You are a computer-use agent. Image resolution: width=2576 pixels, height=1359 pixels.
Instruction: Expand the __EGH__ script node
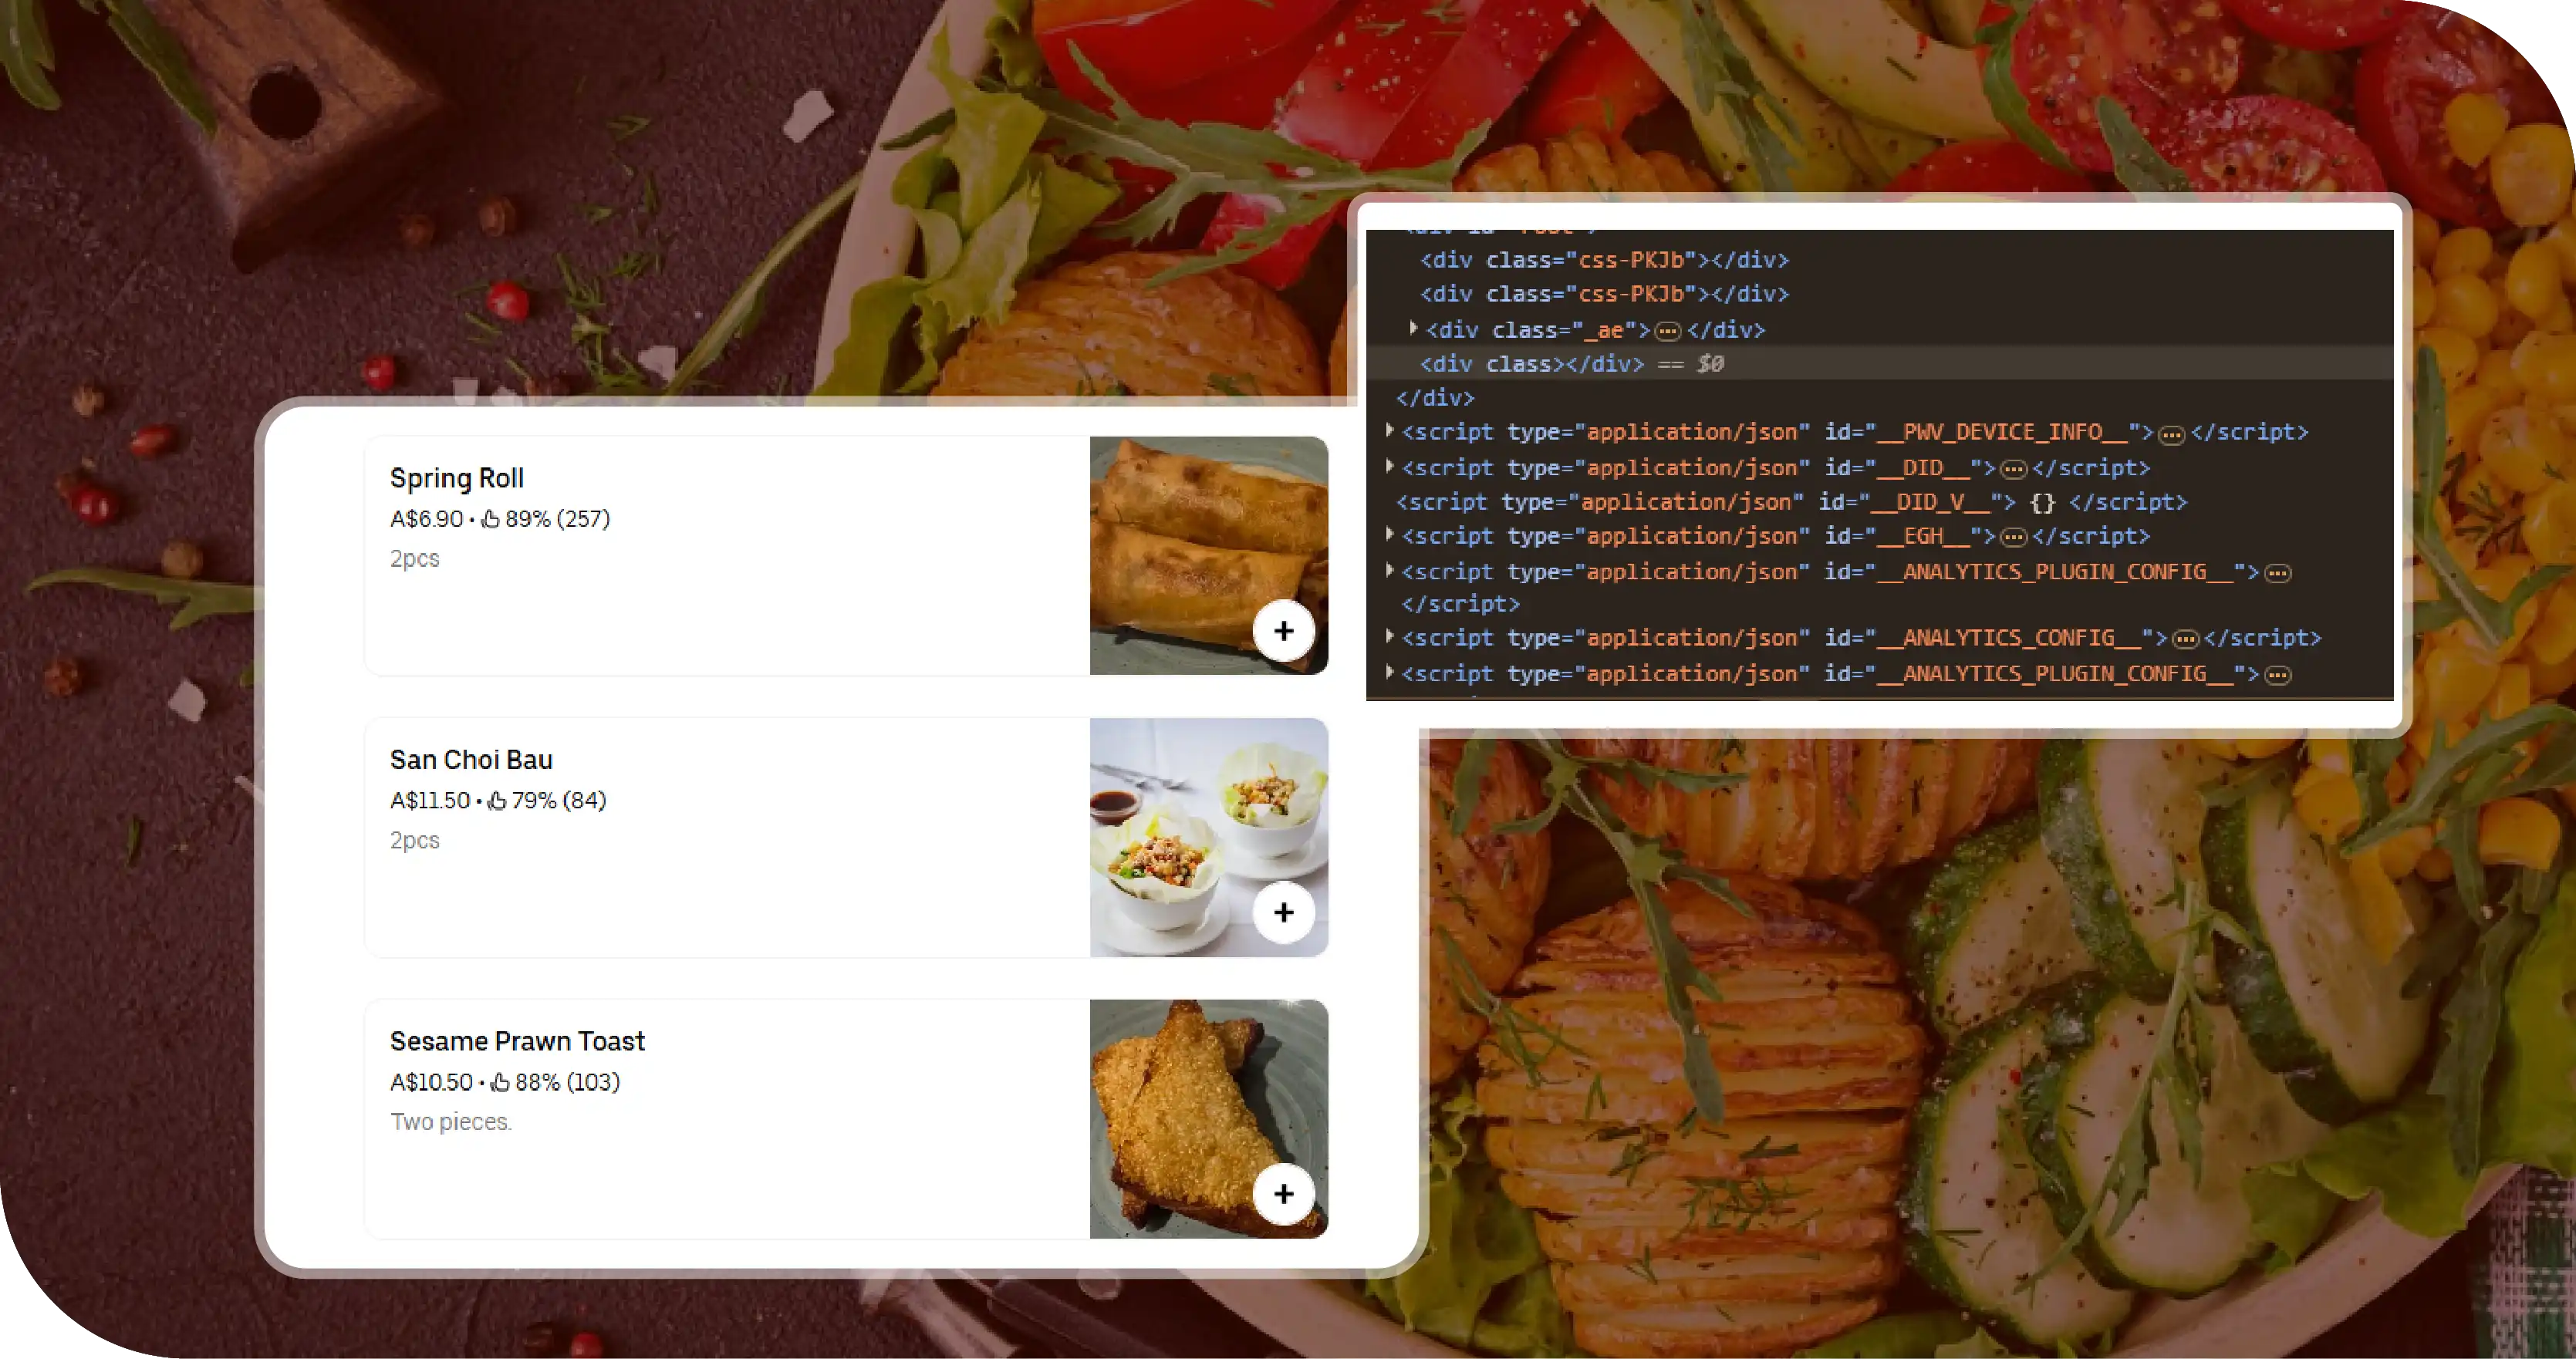click(1389, 535)
